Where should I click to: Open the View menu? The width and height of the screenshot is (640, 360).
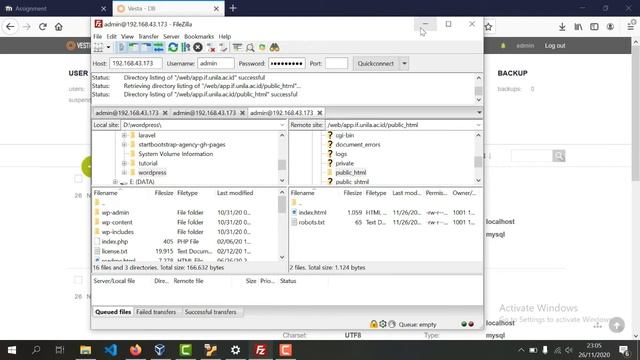tap(127, 36)
